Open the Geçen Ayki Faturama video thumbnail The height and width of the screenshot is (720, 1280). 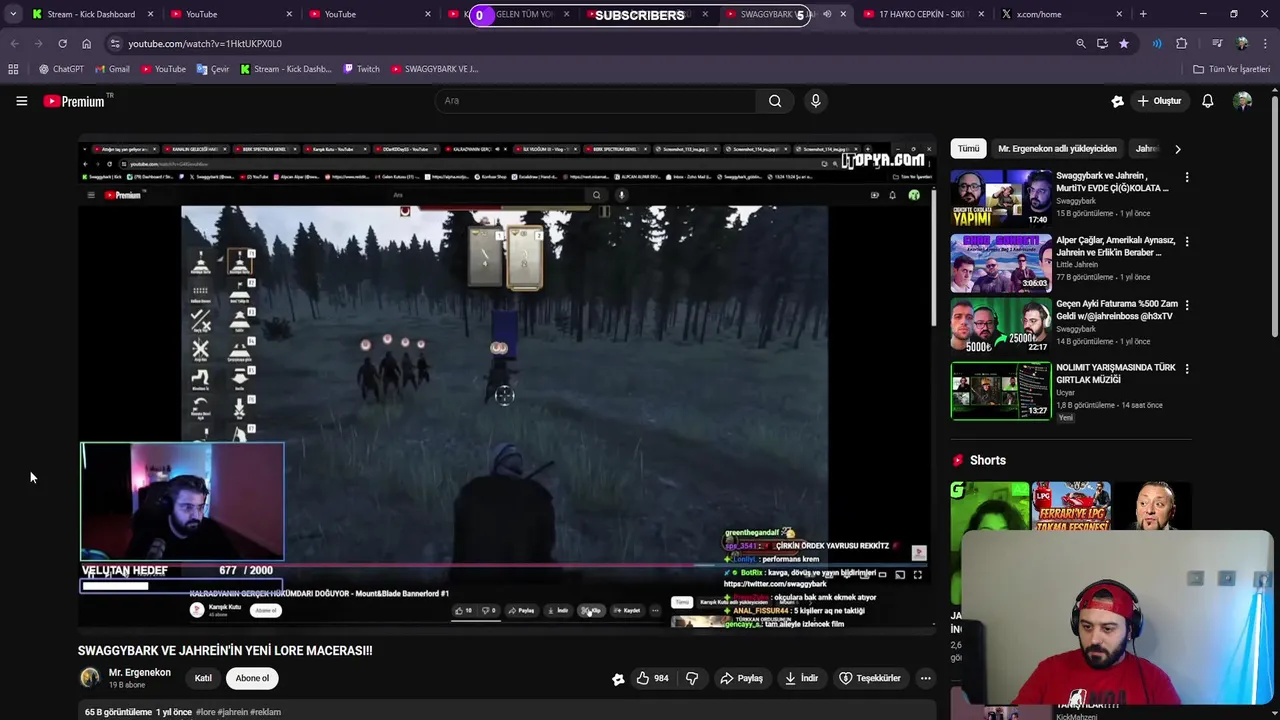1001,326
